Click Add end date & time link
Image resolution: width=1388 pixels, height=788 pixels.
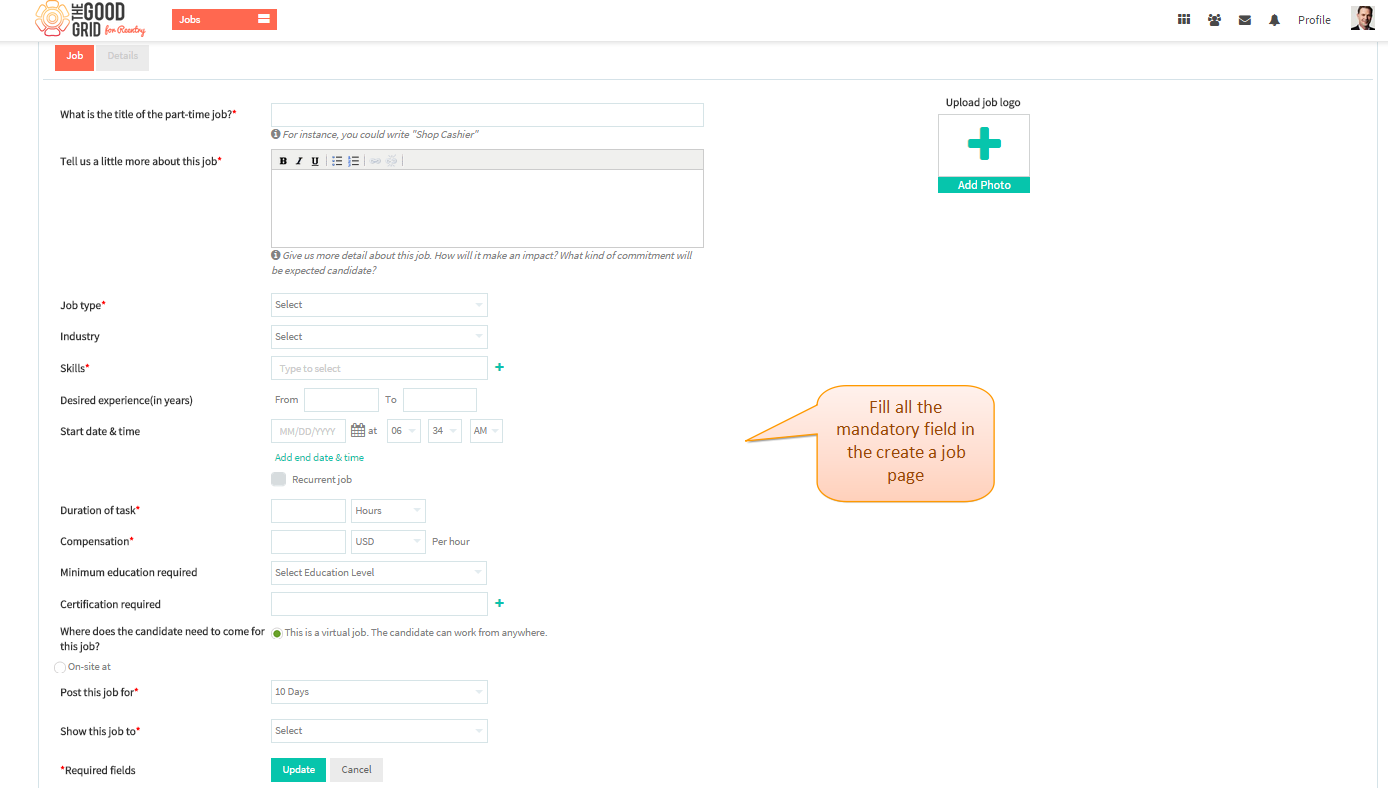(319, 458)
